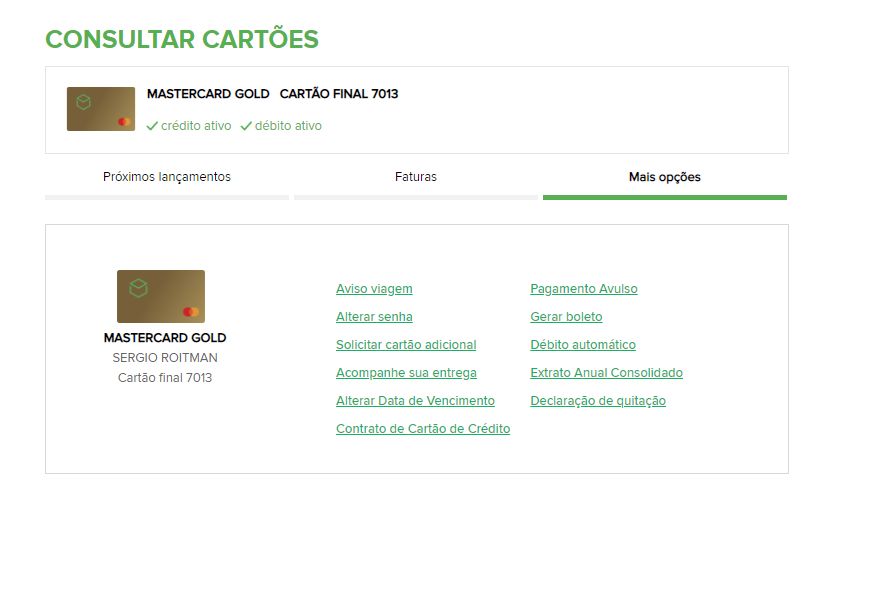
Task: Open the Aviso viagem link
Action: pos(374,289)
